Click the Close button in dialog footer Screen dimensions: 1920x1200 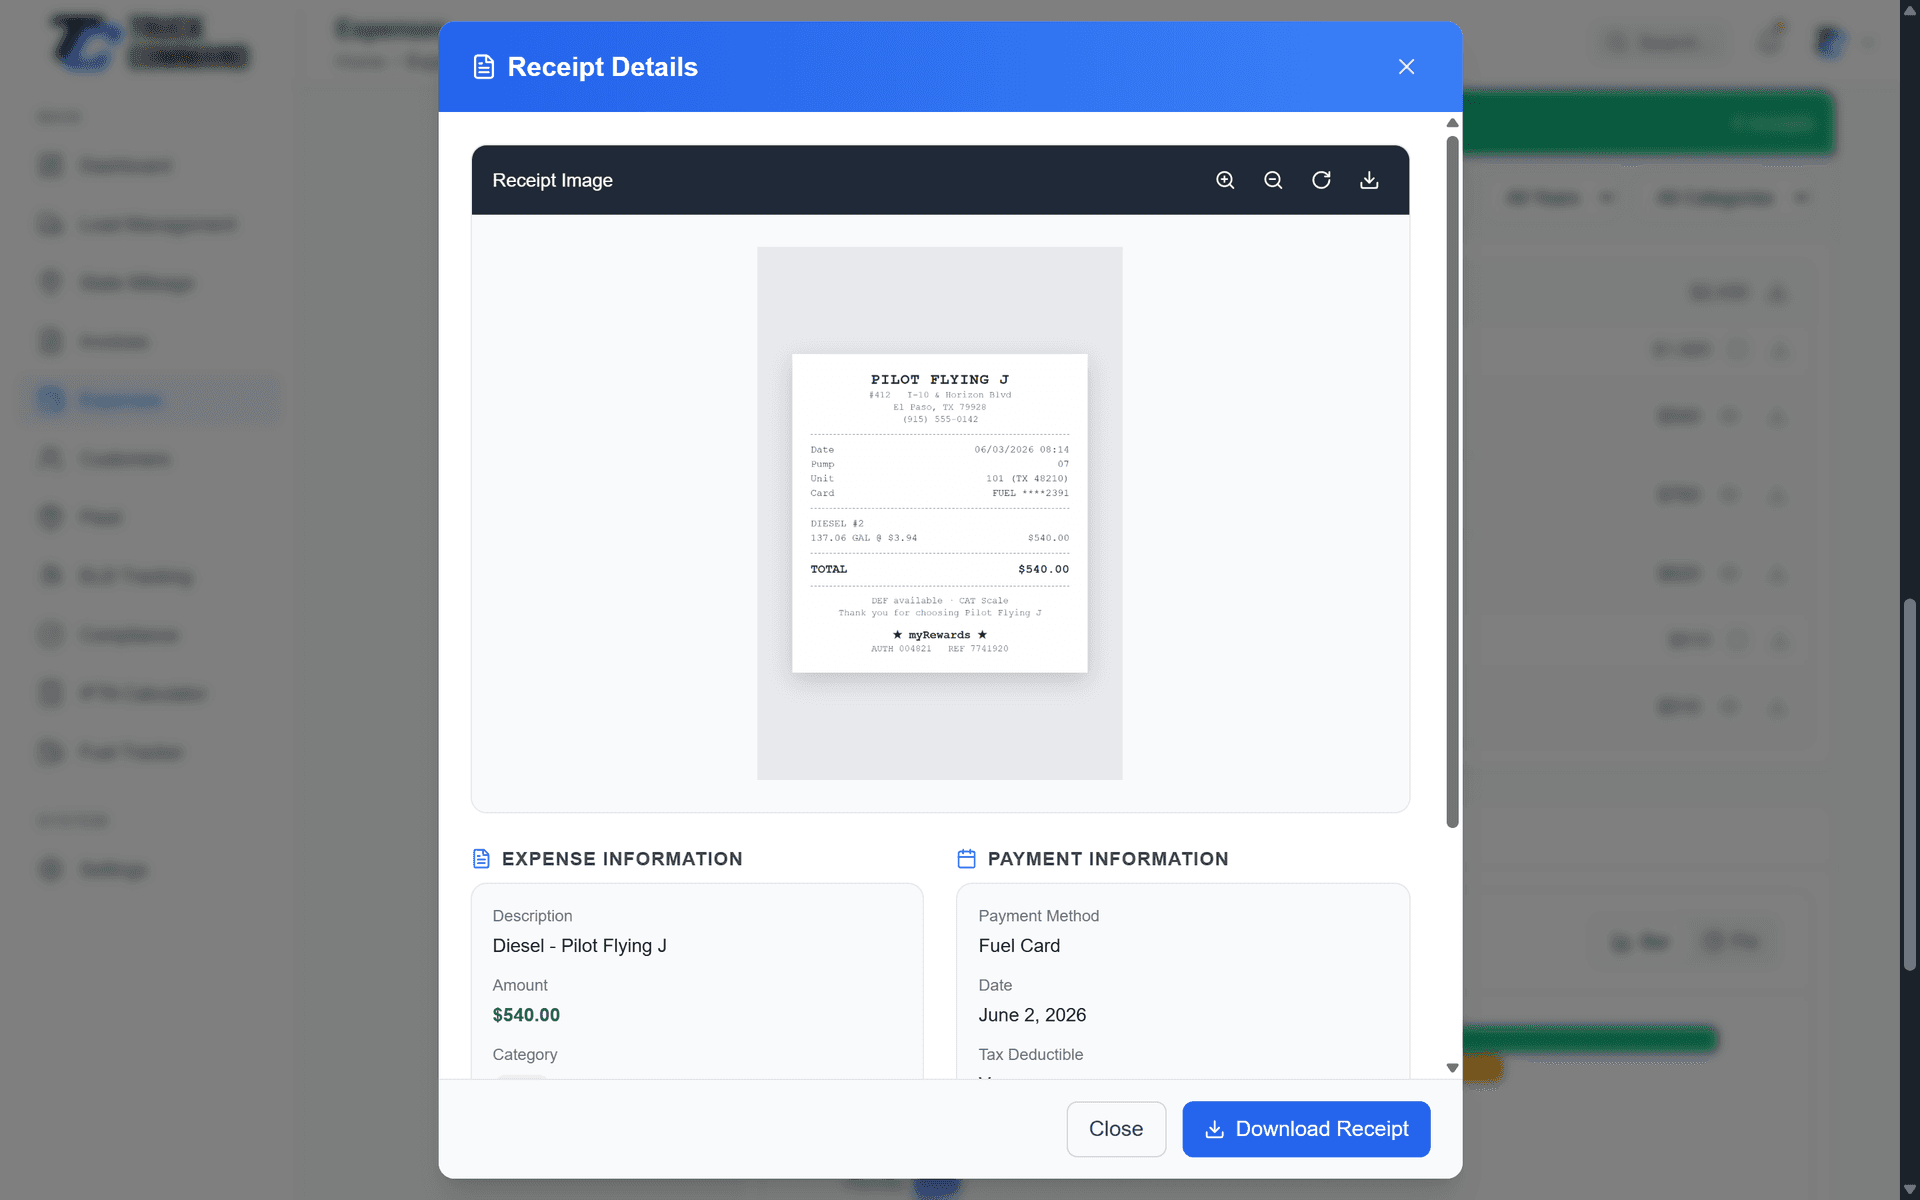click(1116, 1129)
